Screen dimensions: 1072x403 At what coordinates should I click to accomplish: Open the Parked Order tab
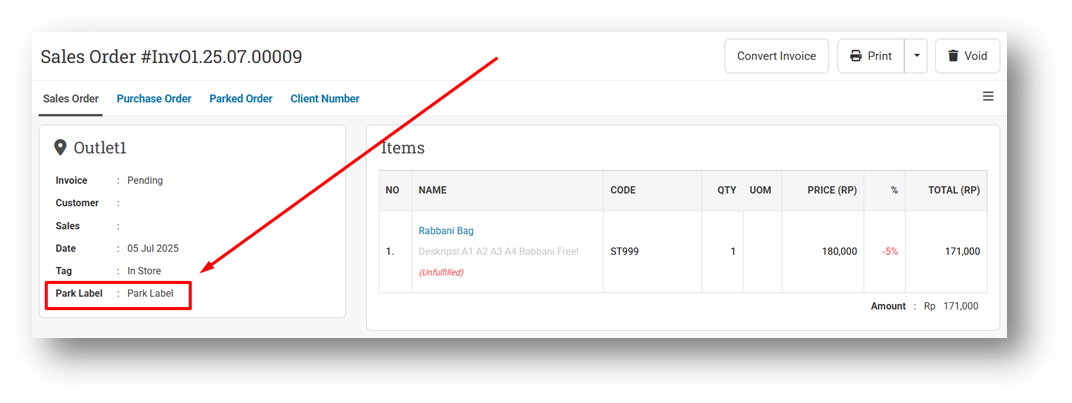[x=241, y=99]
